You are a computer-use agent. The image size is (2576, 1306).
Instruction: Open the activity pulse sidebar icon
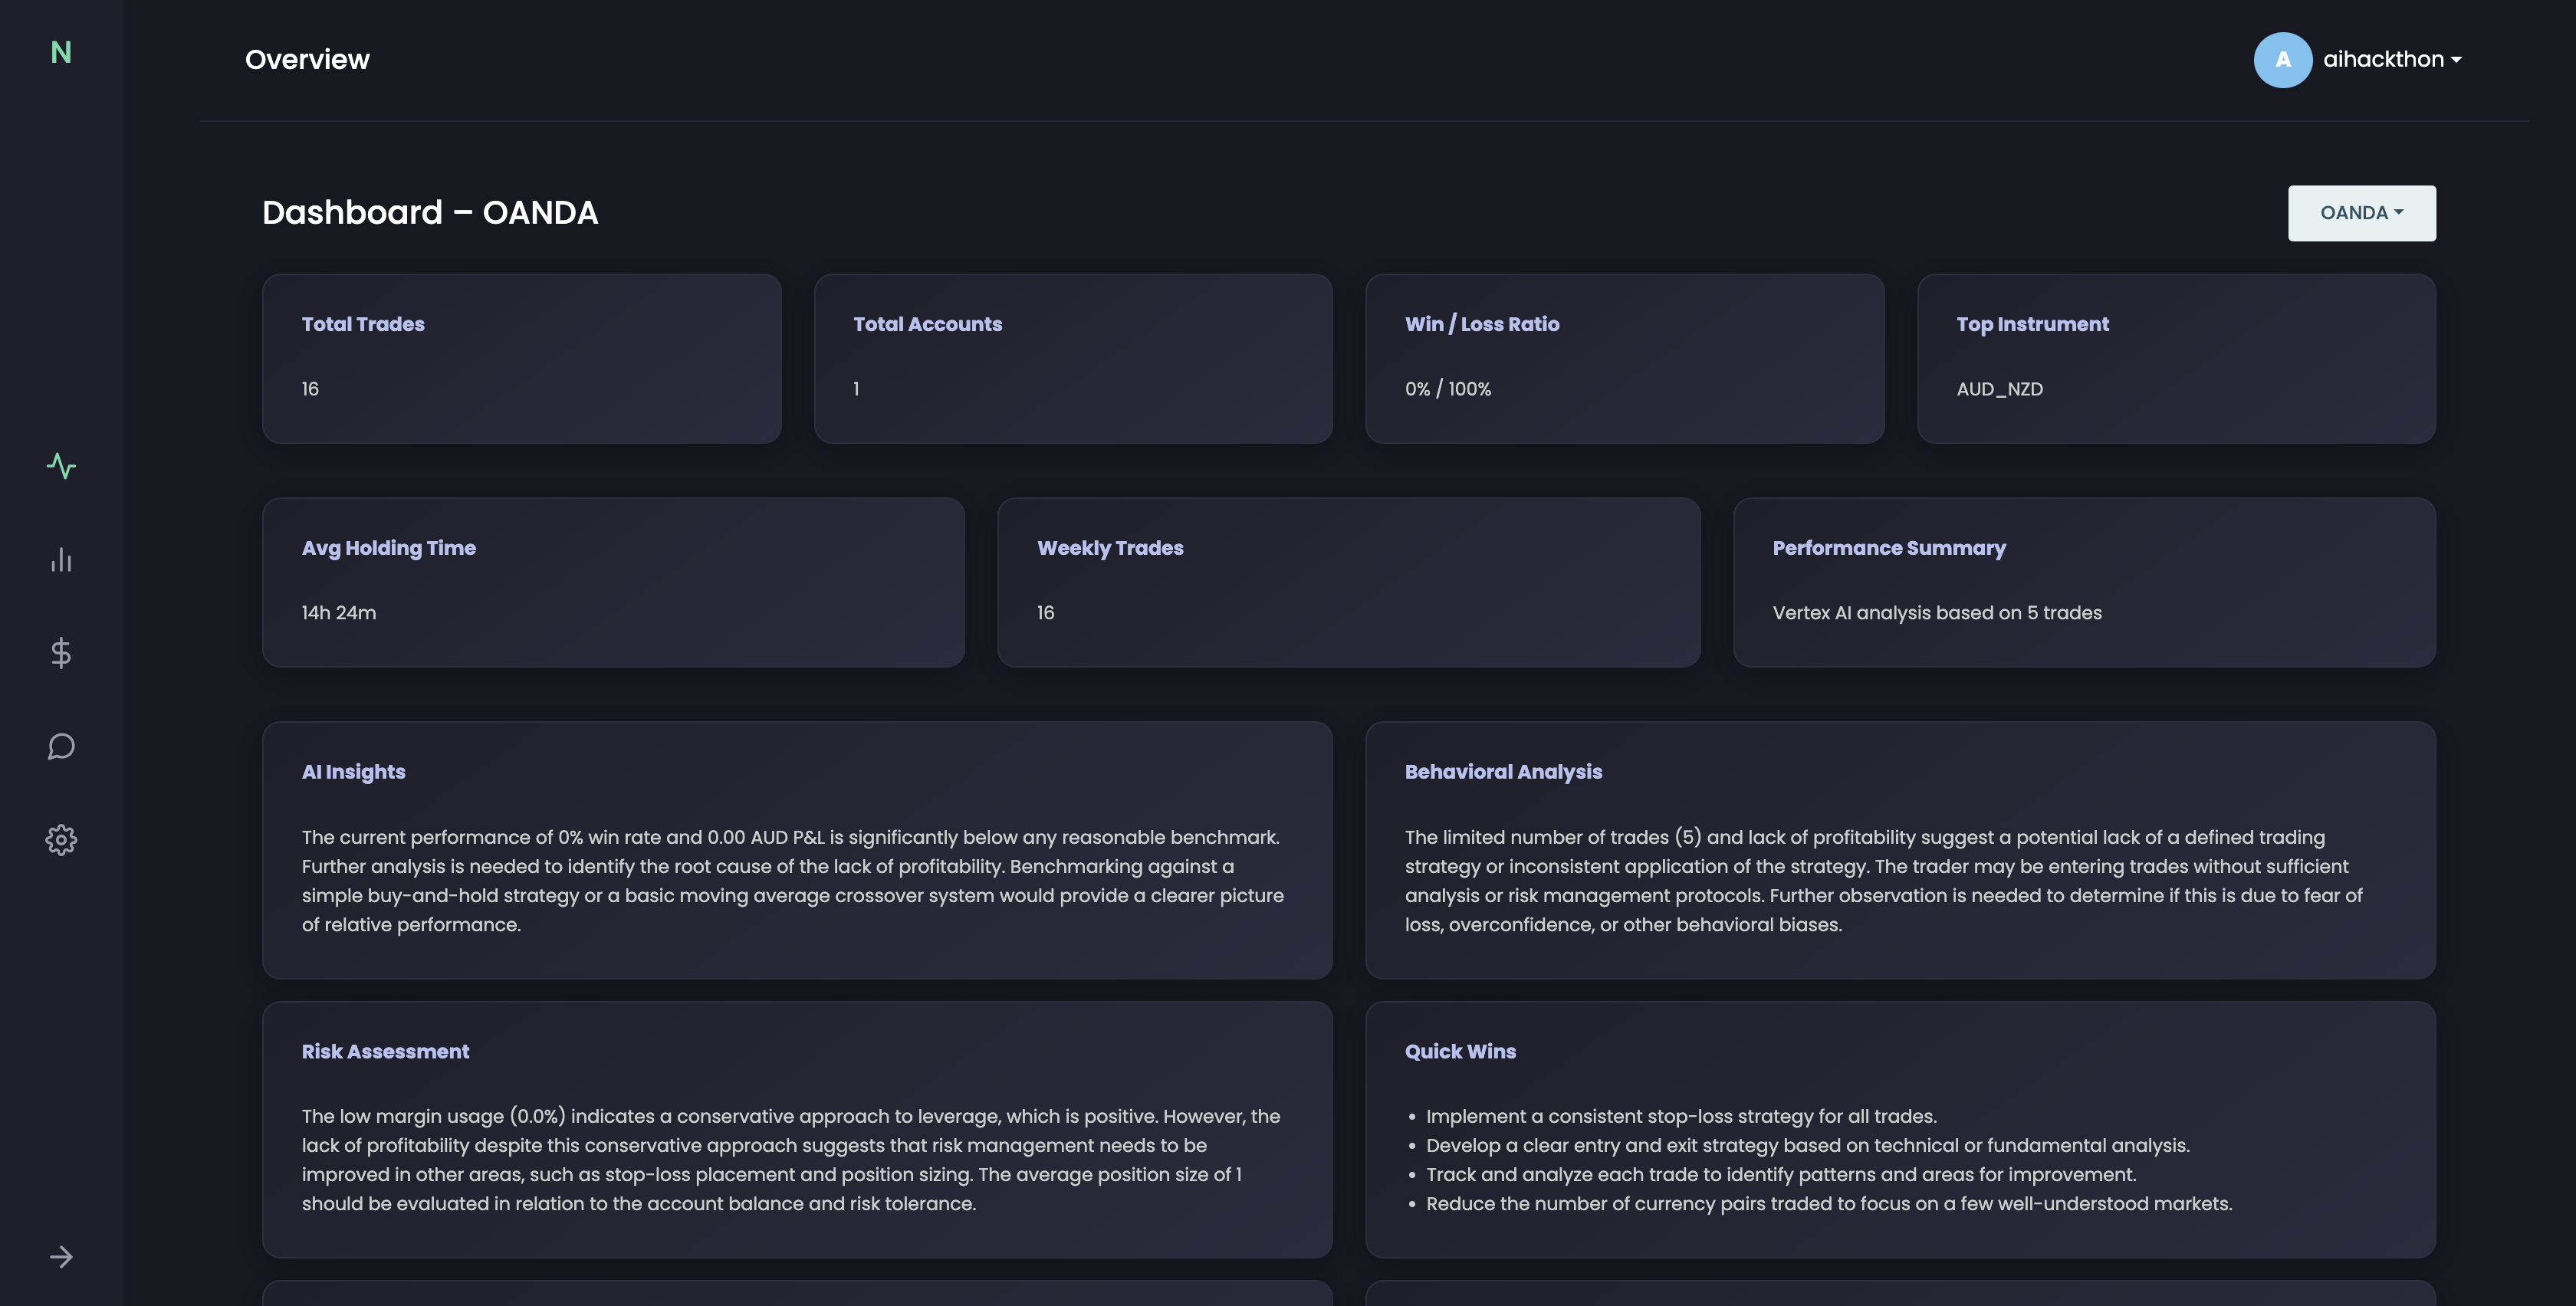point(61,466)
